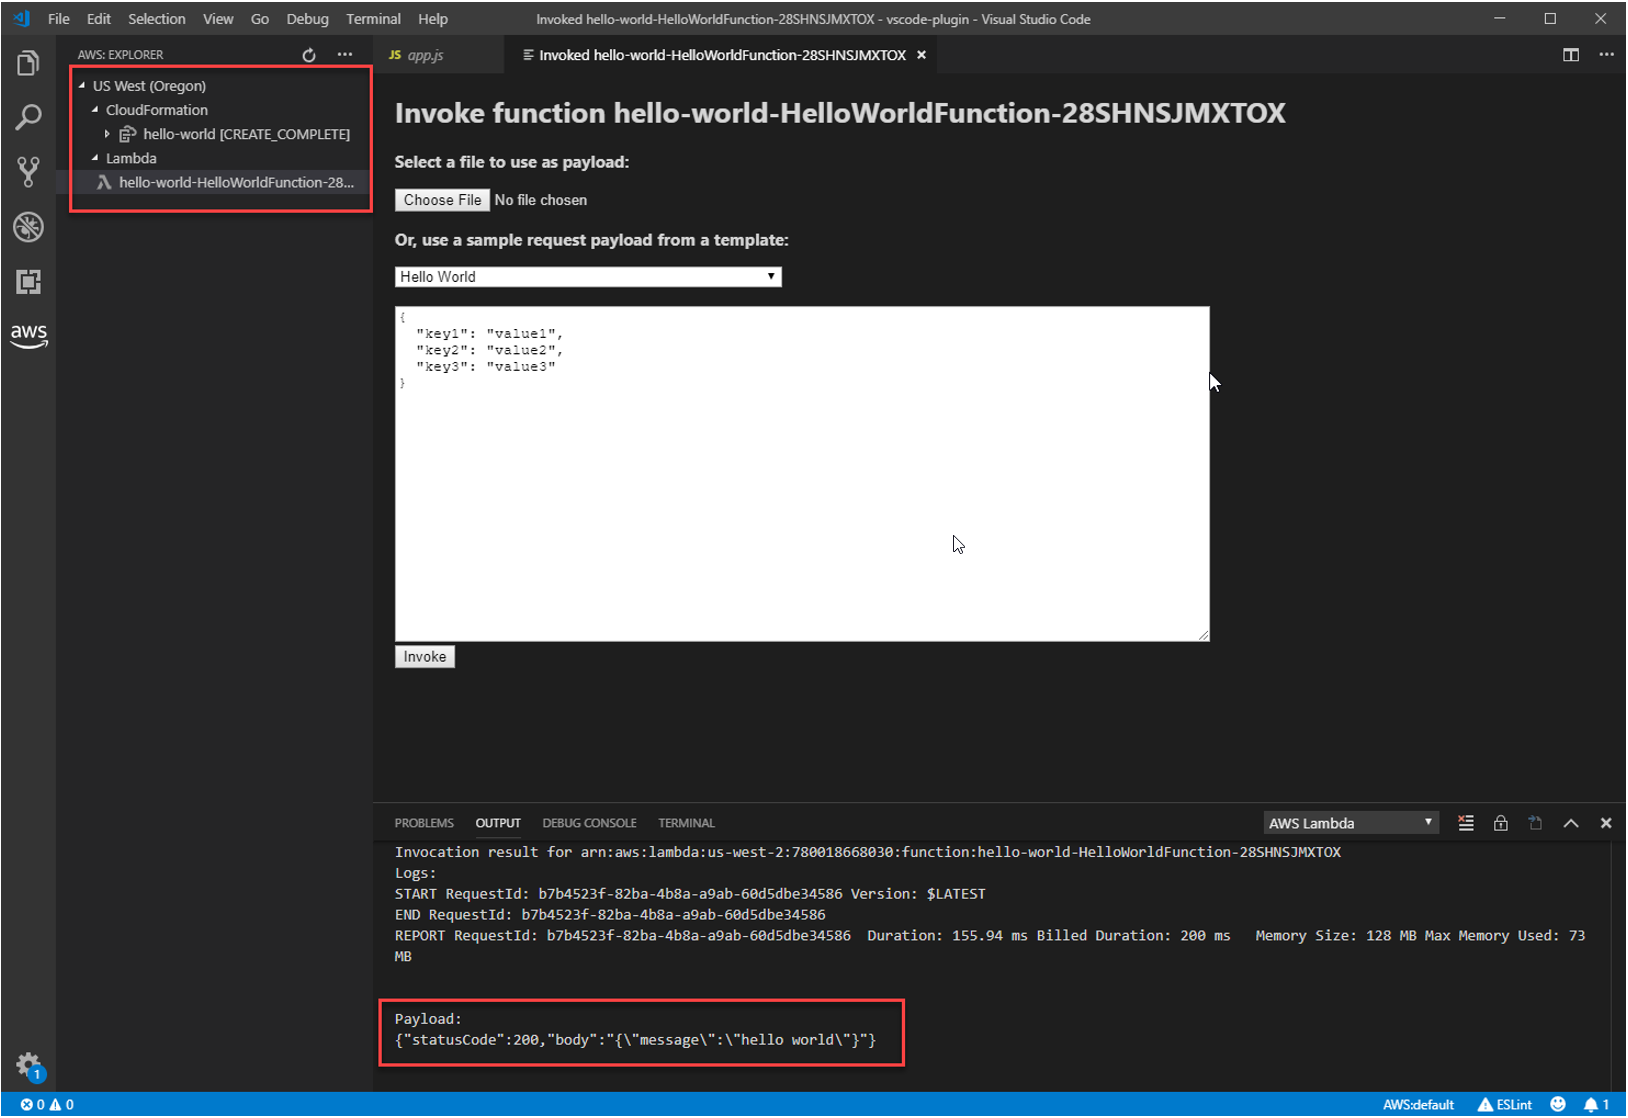
Task: Click the Invoke button
Action: [x=425, y=657]
